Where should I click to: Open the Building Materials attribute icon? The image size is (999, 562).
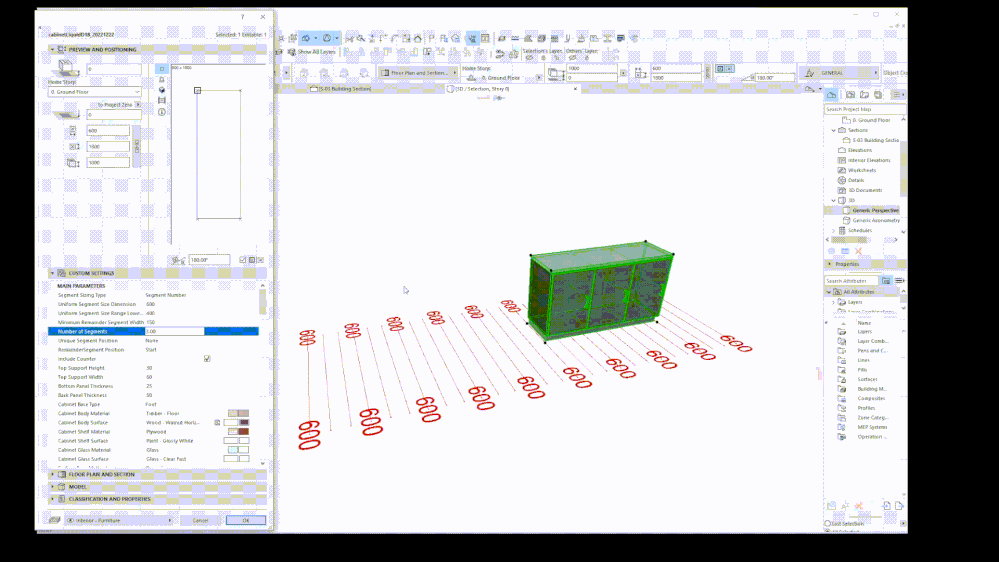coord(842,389)
